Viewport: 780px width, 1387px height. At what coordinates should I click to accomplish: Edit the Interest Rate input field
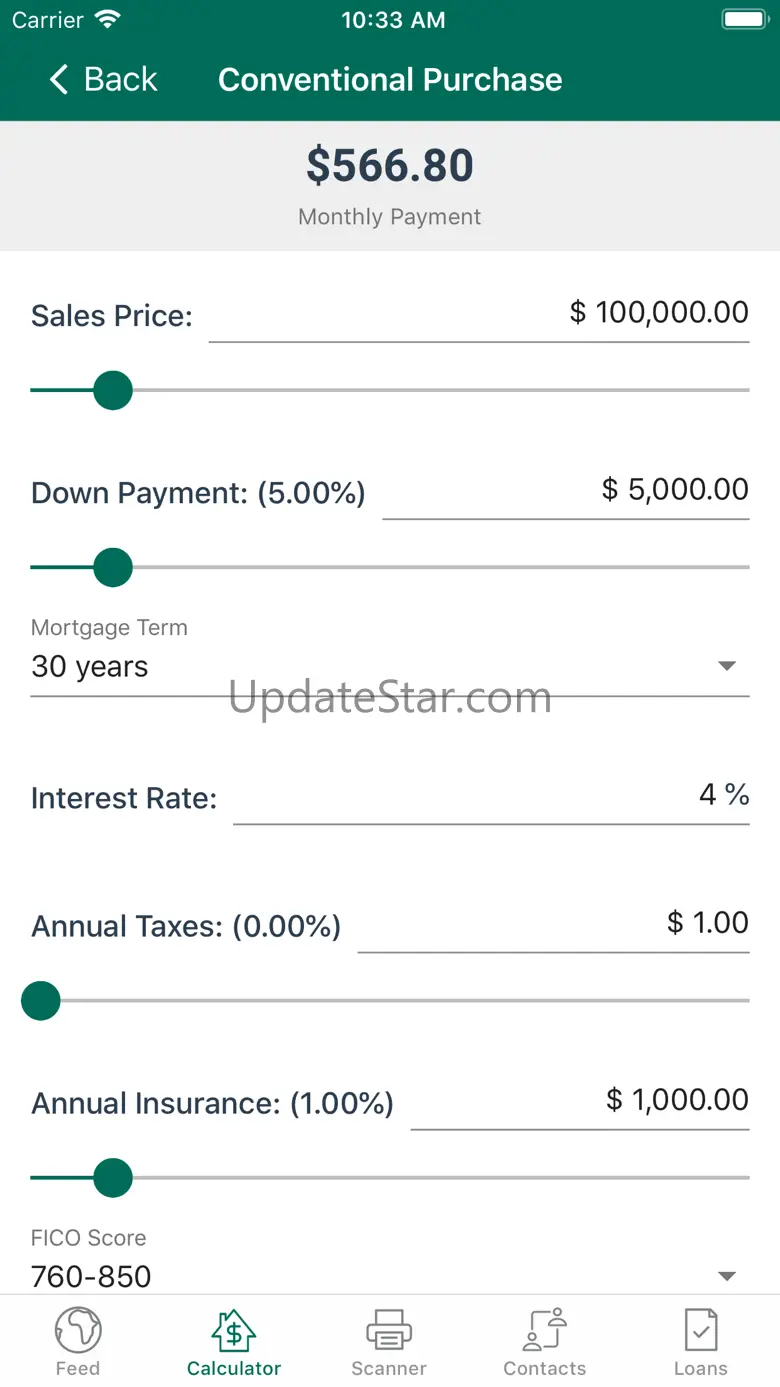click(x=490, y=797)
